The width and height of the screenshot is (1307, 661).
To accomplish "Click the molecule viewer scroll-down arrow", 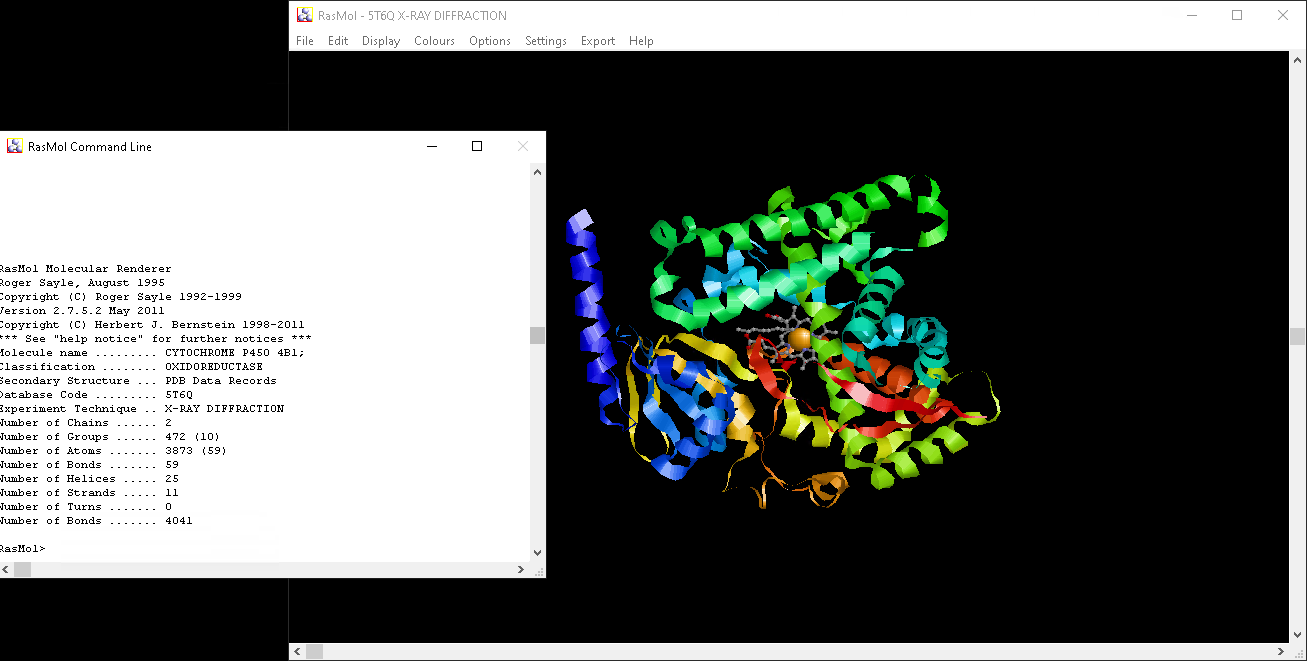I will (1298, 634).
